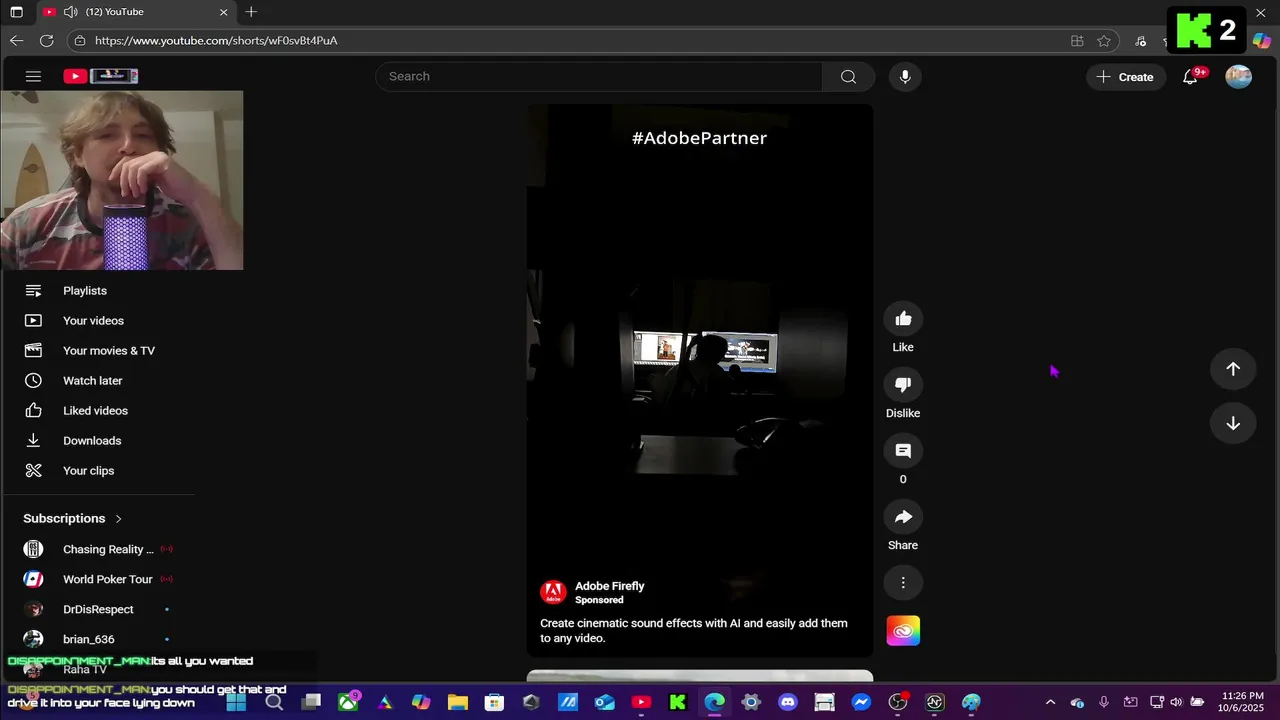The height and width of the screenshot is (720, 1280).
Task: Open Chasing Reality subscription channel
Action: point(110,549)
